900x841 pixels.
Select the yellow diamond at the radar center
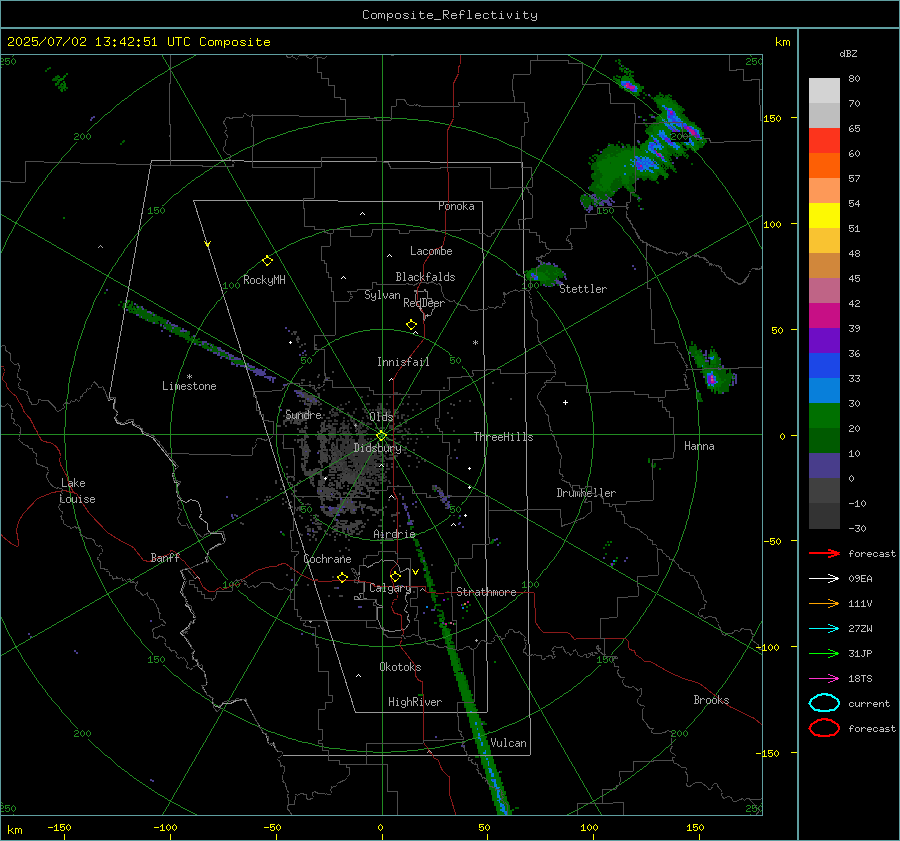click(381, 436)
